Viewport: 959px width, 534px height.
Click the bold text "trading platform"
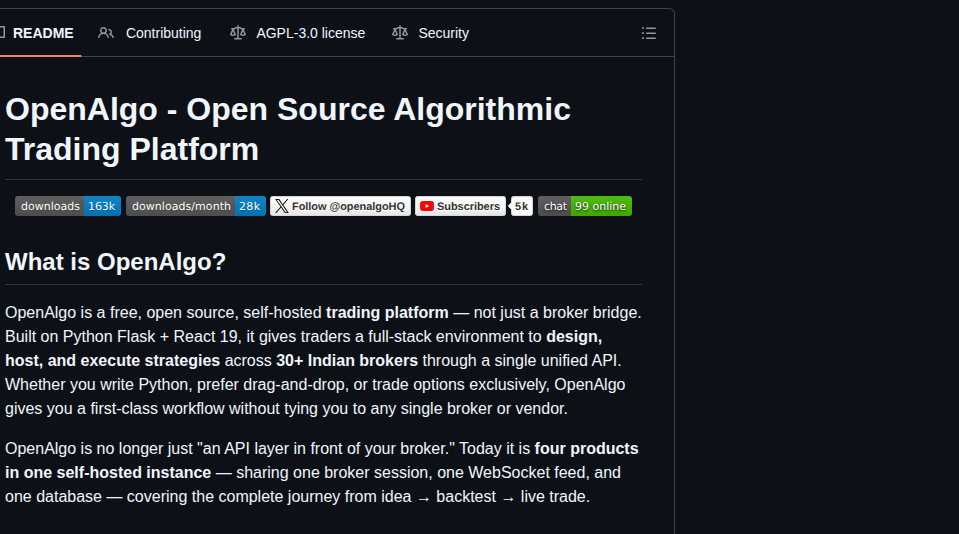point(387,313)
